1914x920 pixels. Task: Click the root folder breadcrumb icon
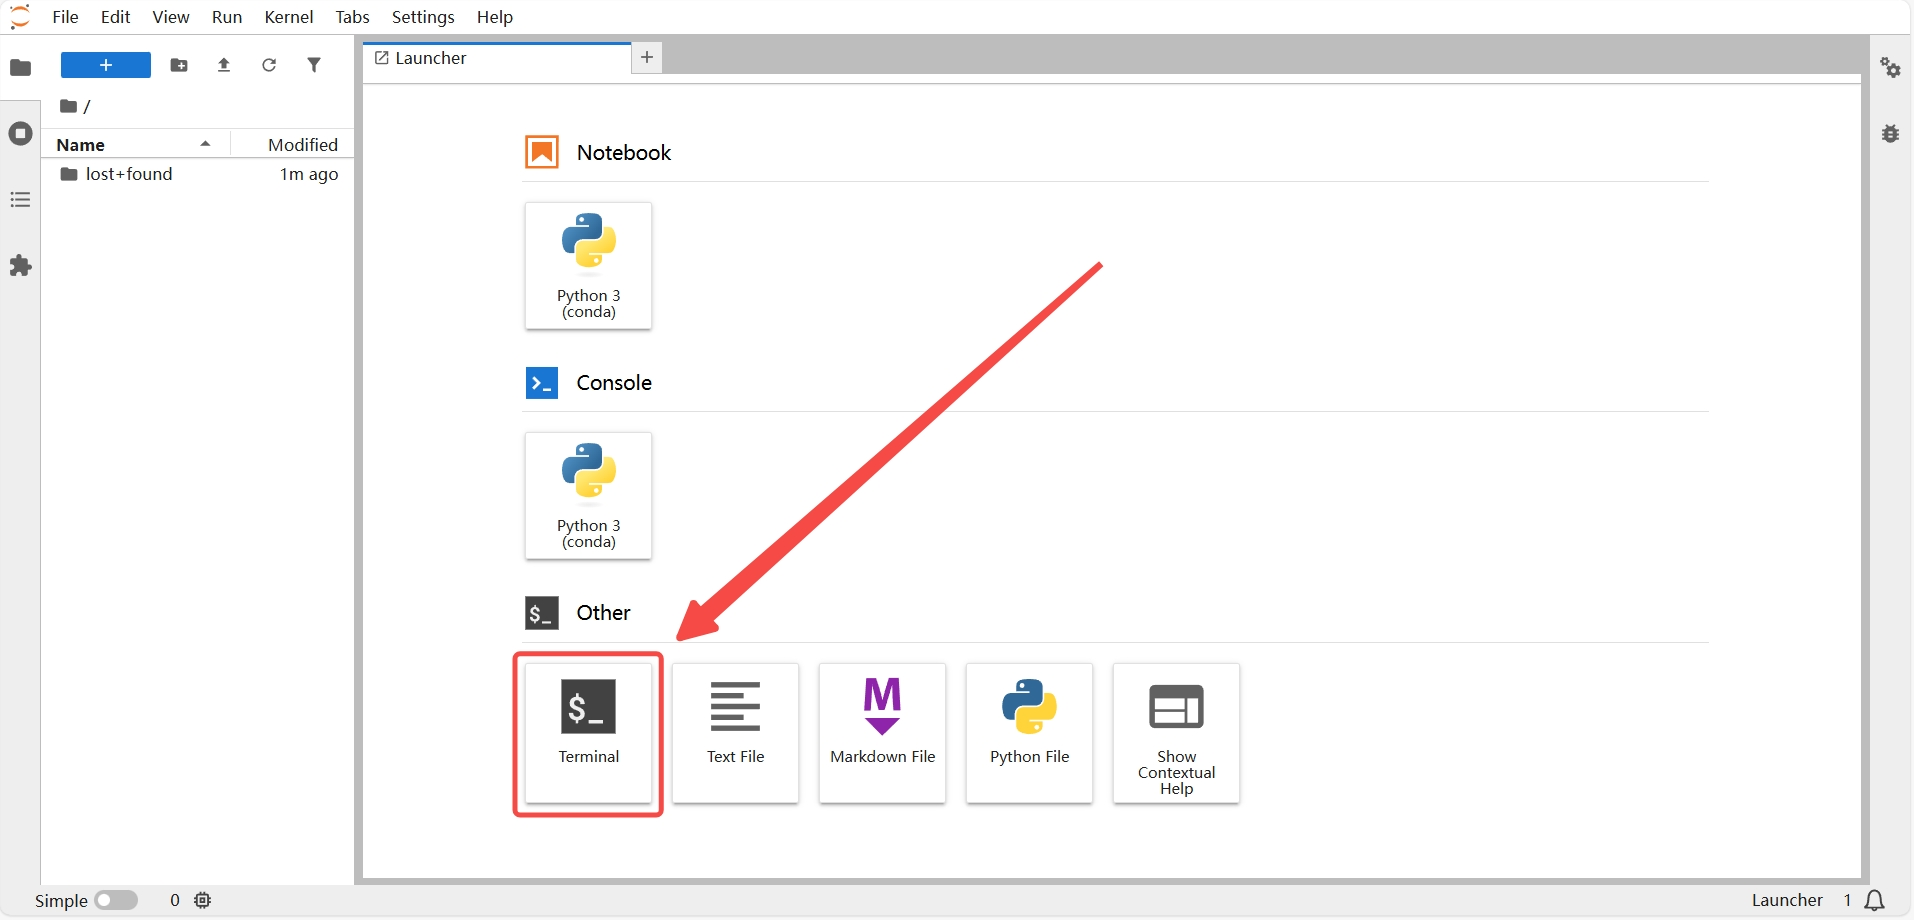pos(68,106)
